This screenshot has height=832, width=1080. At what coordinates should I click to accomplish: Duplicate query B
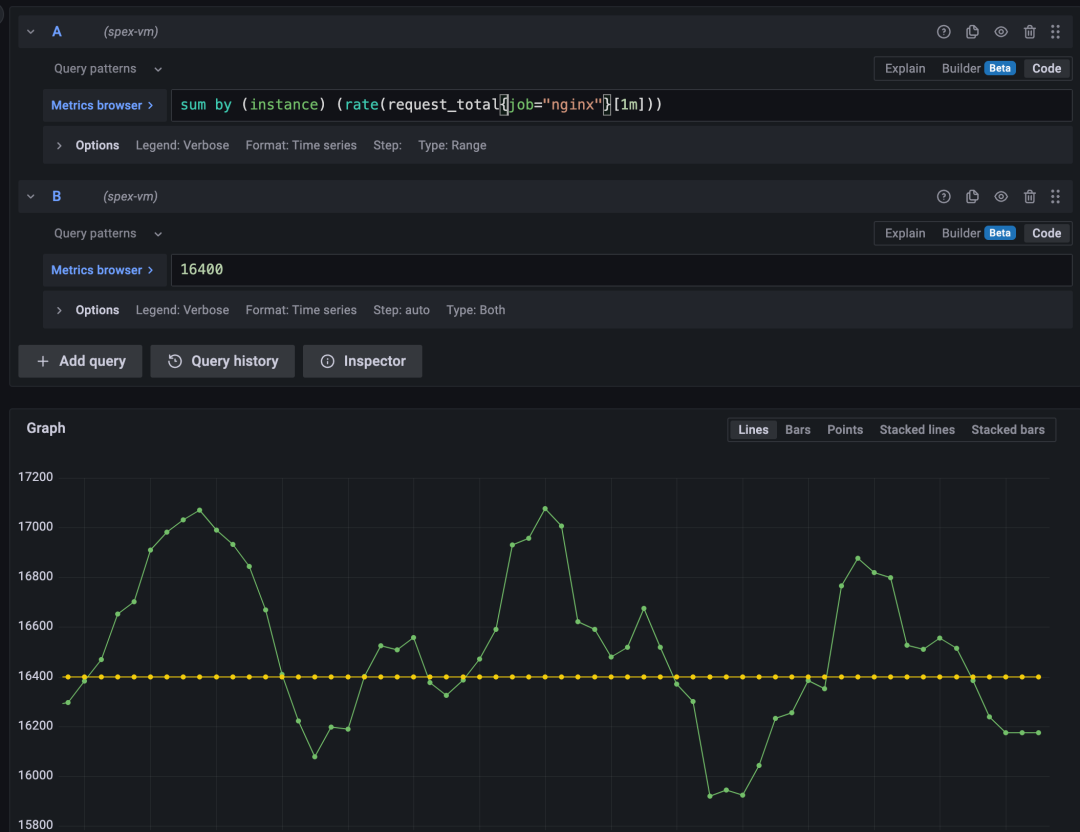pos(973,196)
